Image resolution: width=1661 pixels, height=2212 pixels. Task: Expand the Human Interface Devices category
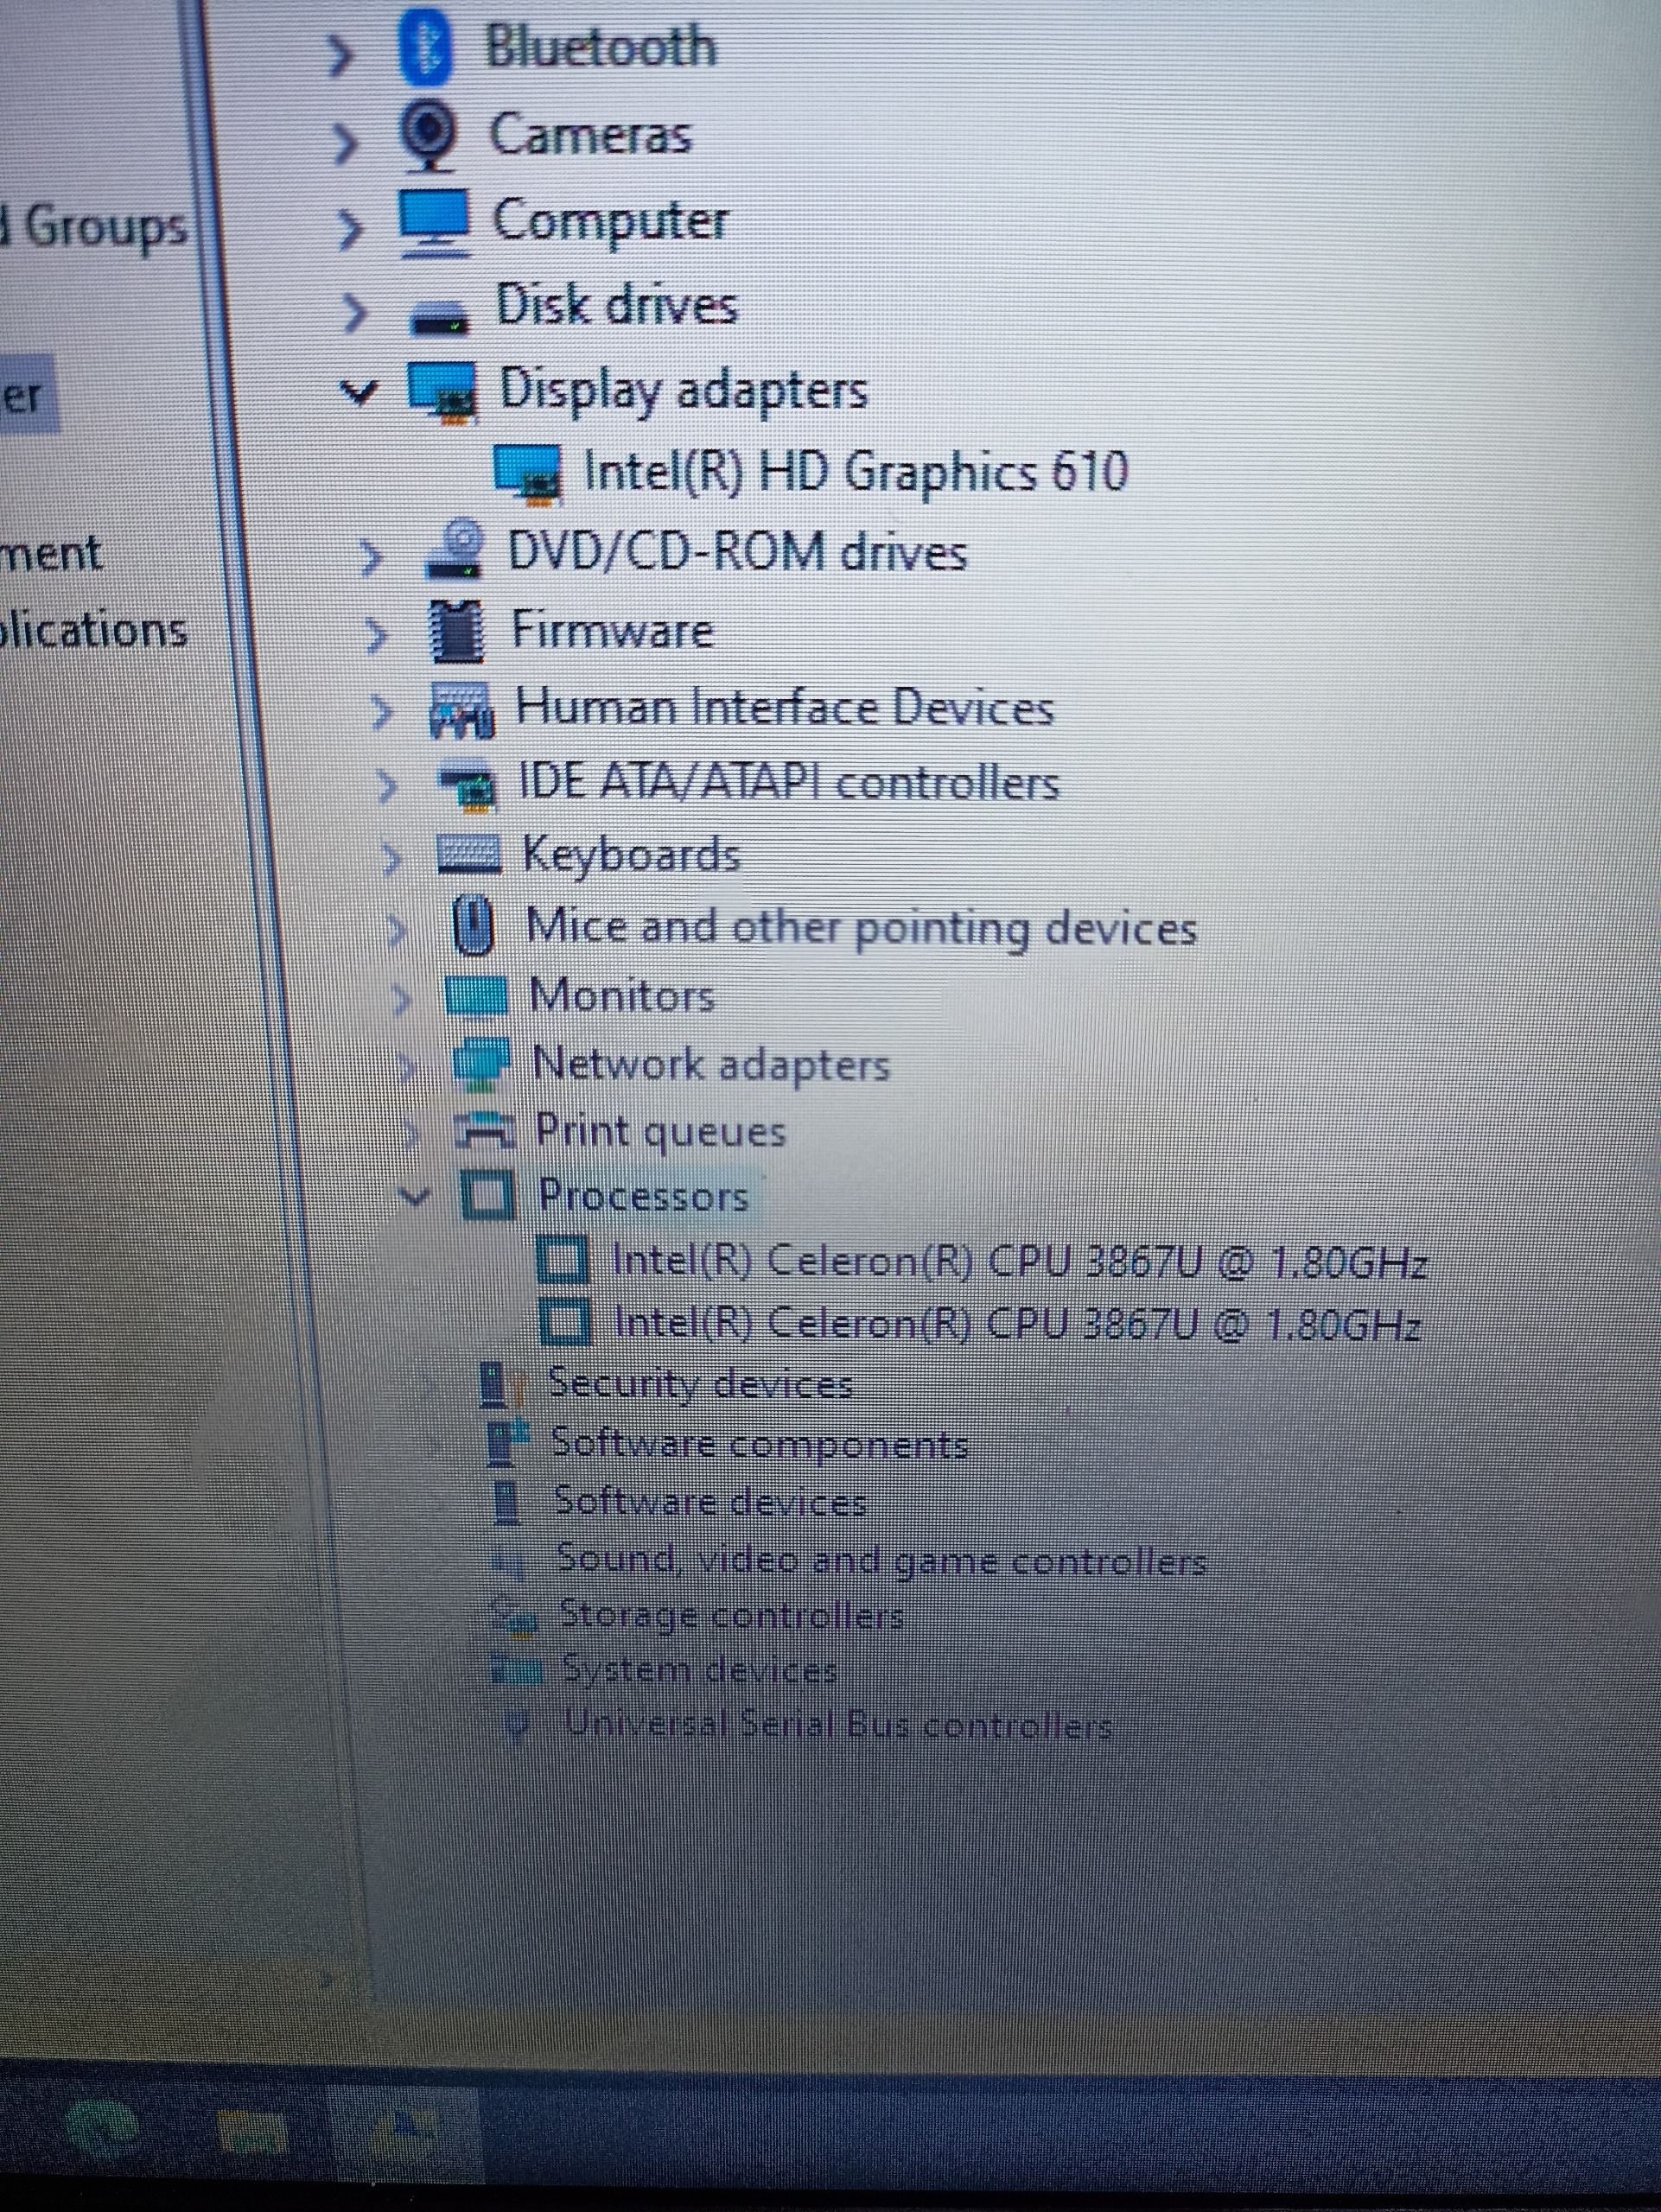click(381, 712)
